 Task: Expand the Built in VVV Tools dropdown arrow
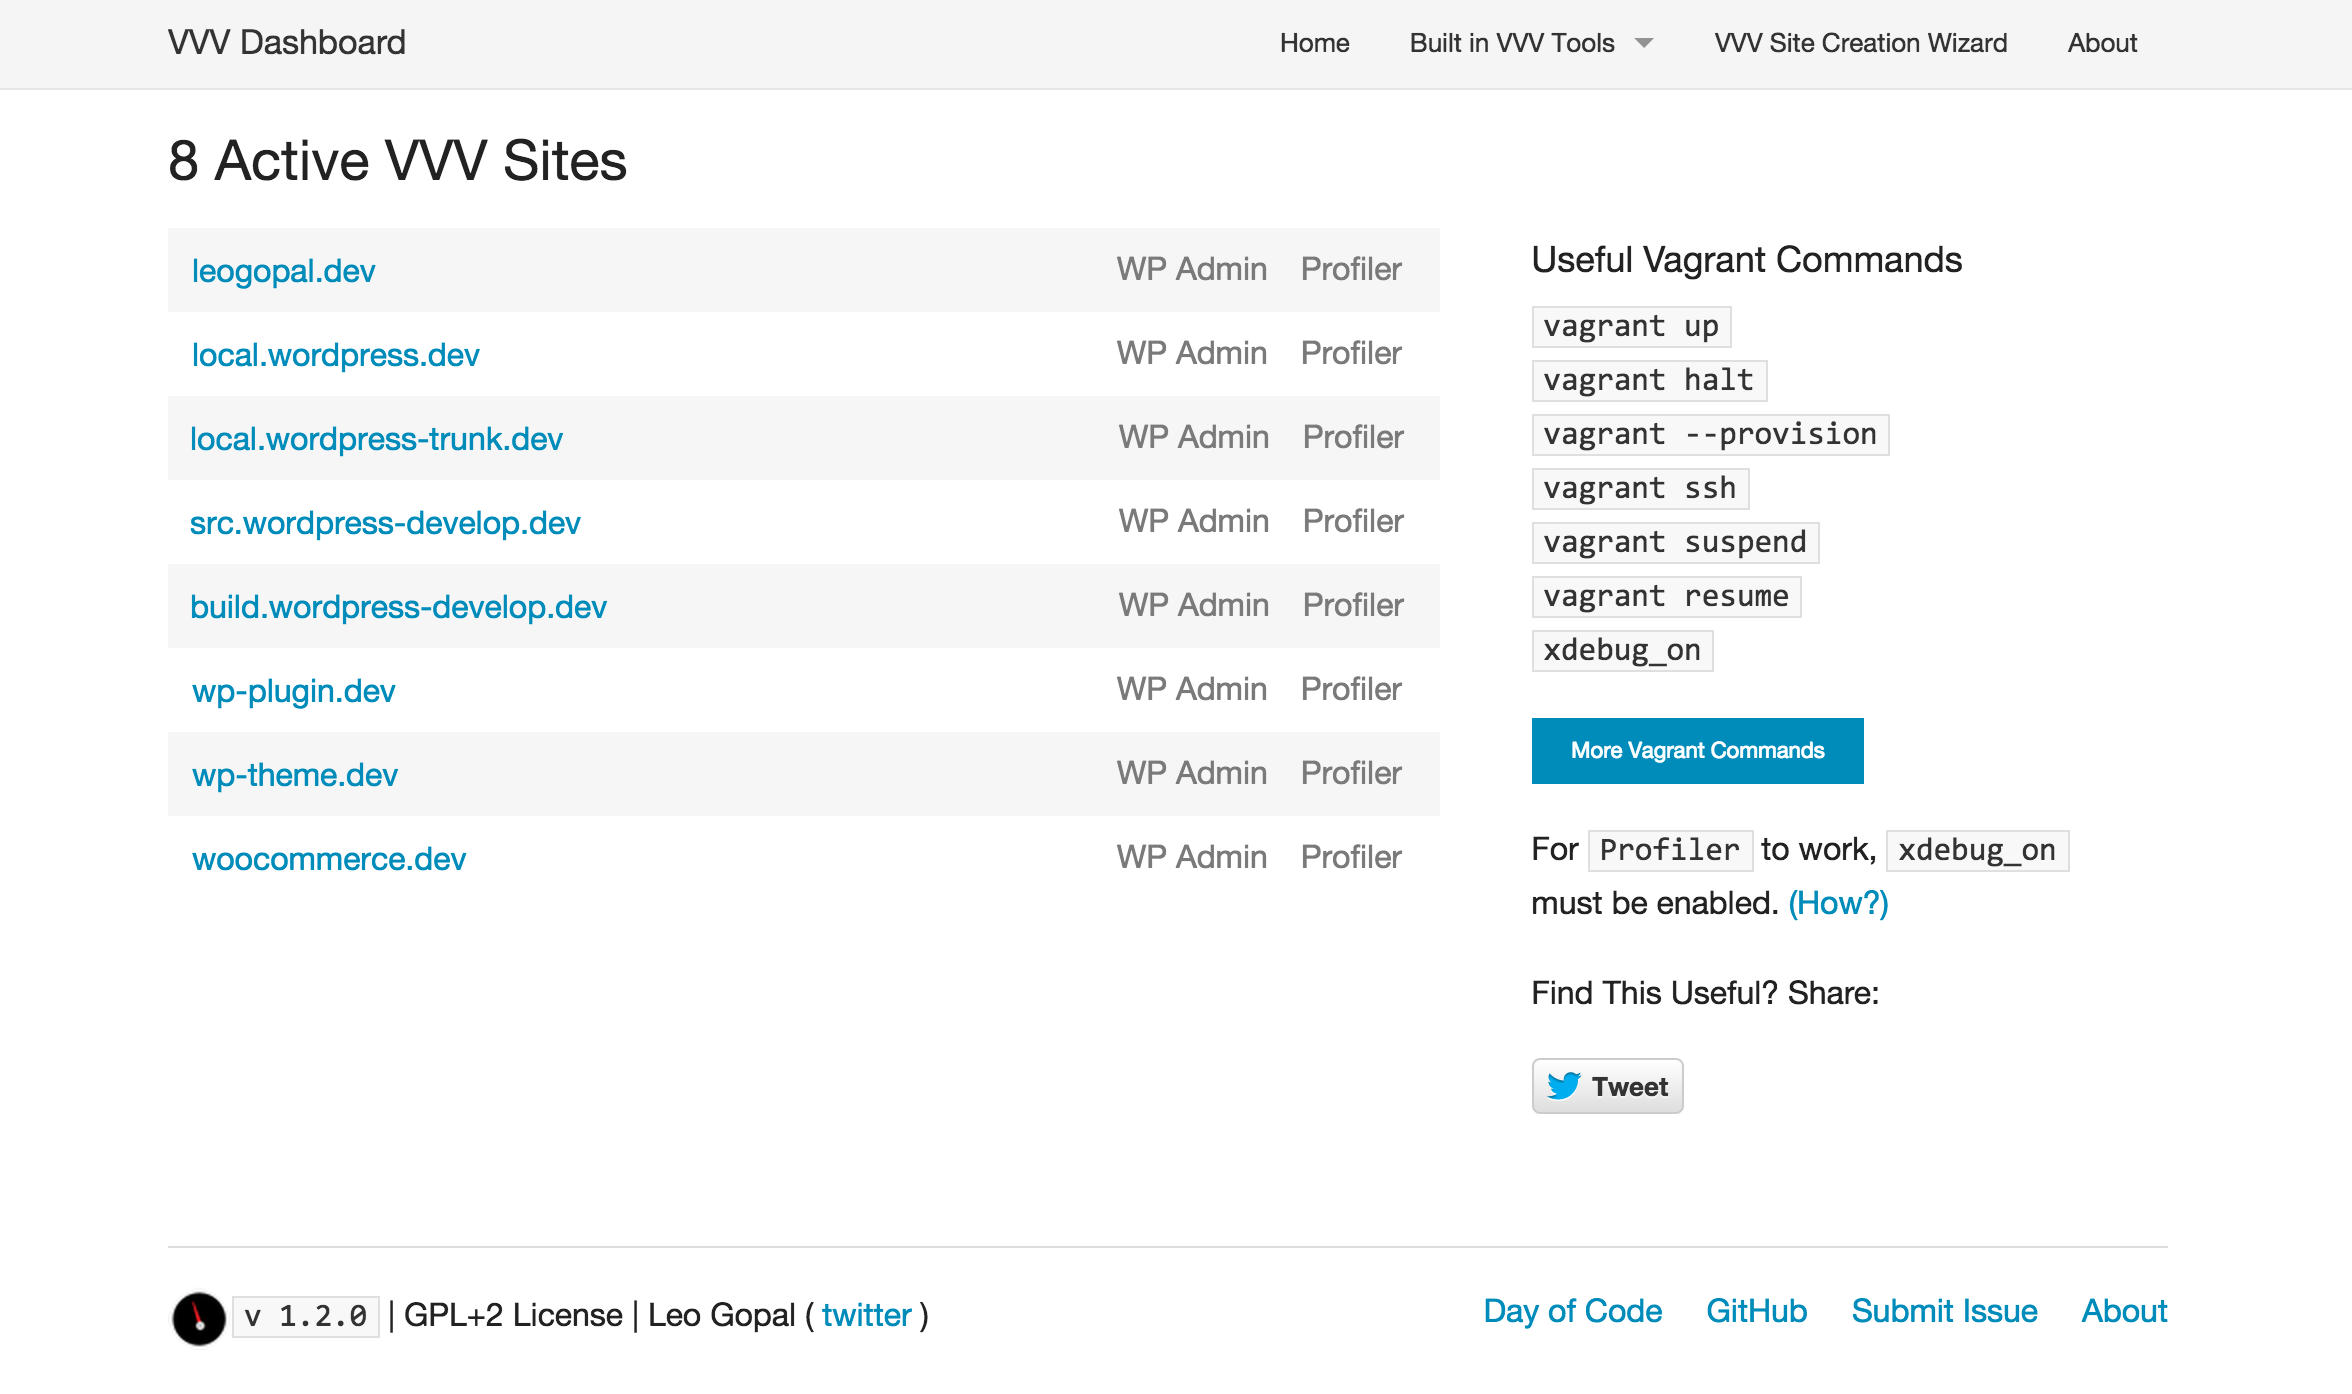pos(1644,43)
